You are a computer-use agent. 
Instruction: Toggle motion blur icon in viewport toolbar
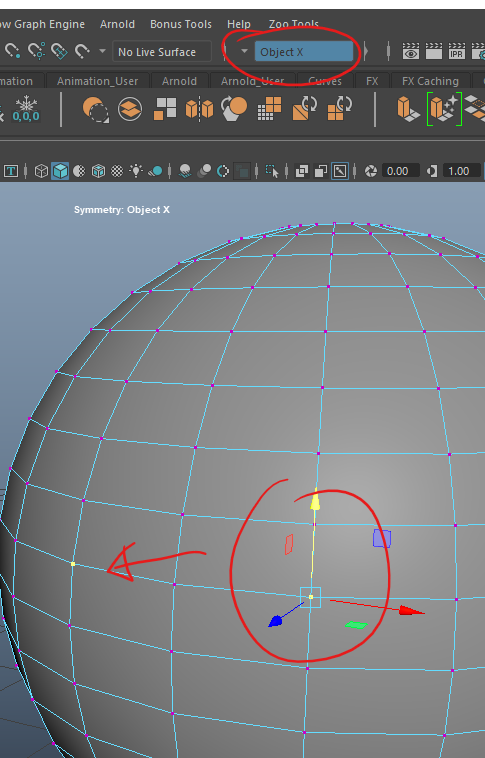click(204, 171)
